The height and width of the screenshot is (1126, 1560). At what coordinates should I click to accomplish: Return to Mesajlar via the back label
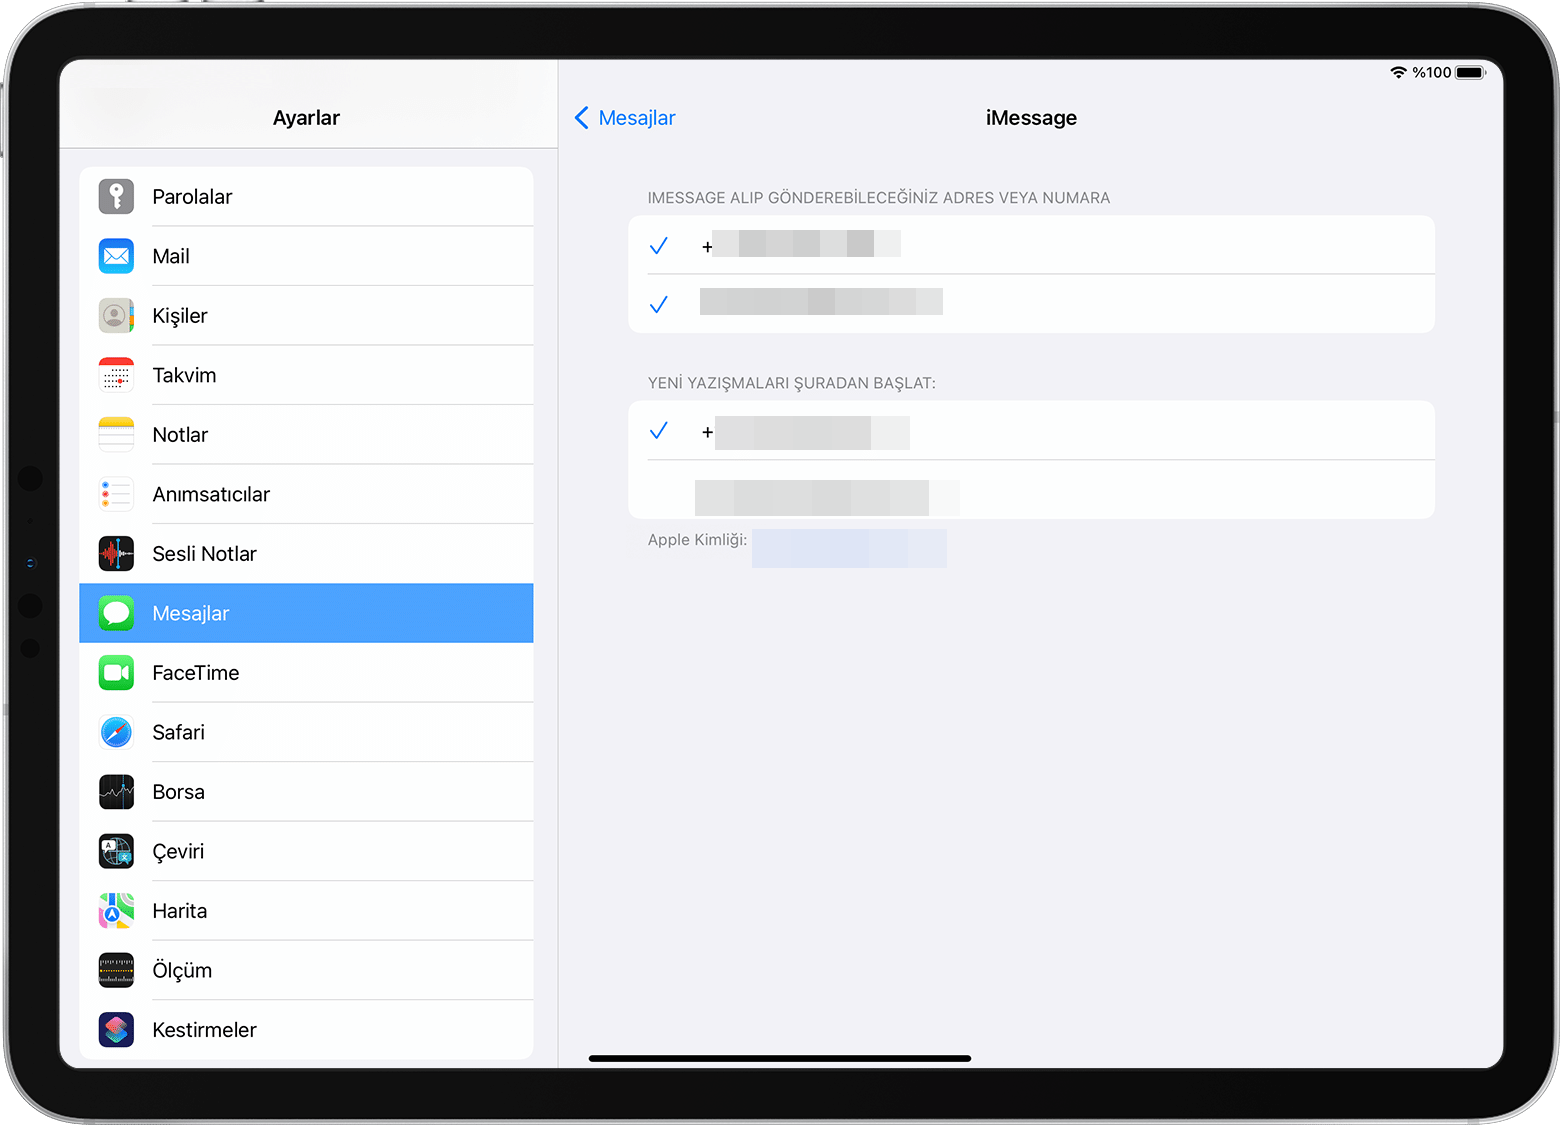tap(637, 118)
